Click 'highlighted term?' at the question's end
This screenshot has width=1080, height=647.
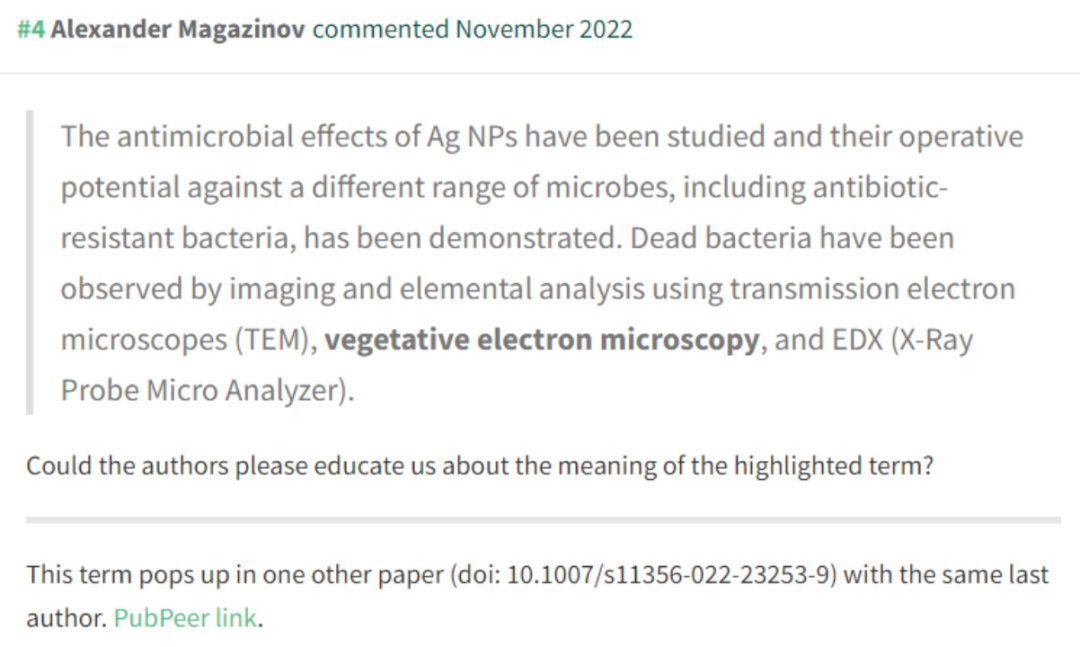833,466
